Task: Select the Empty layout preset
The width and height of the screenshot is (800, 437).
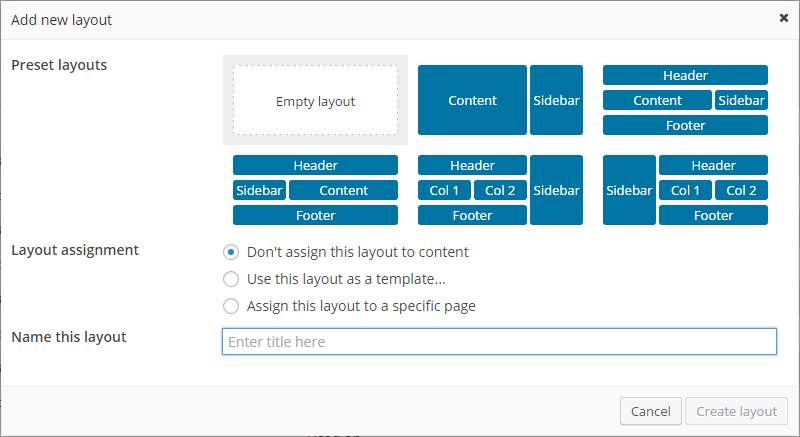Action: (315, 101)
